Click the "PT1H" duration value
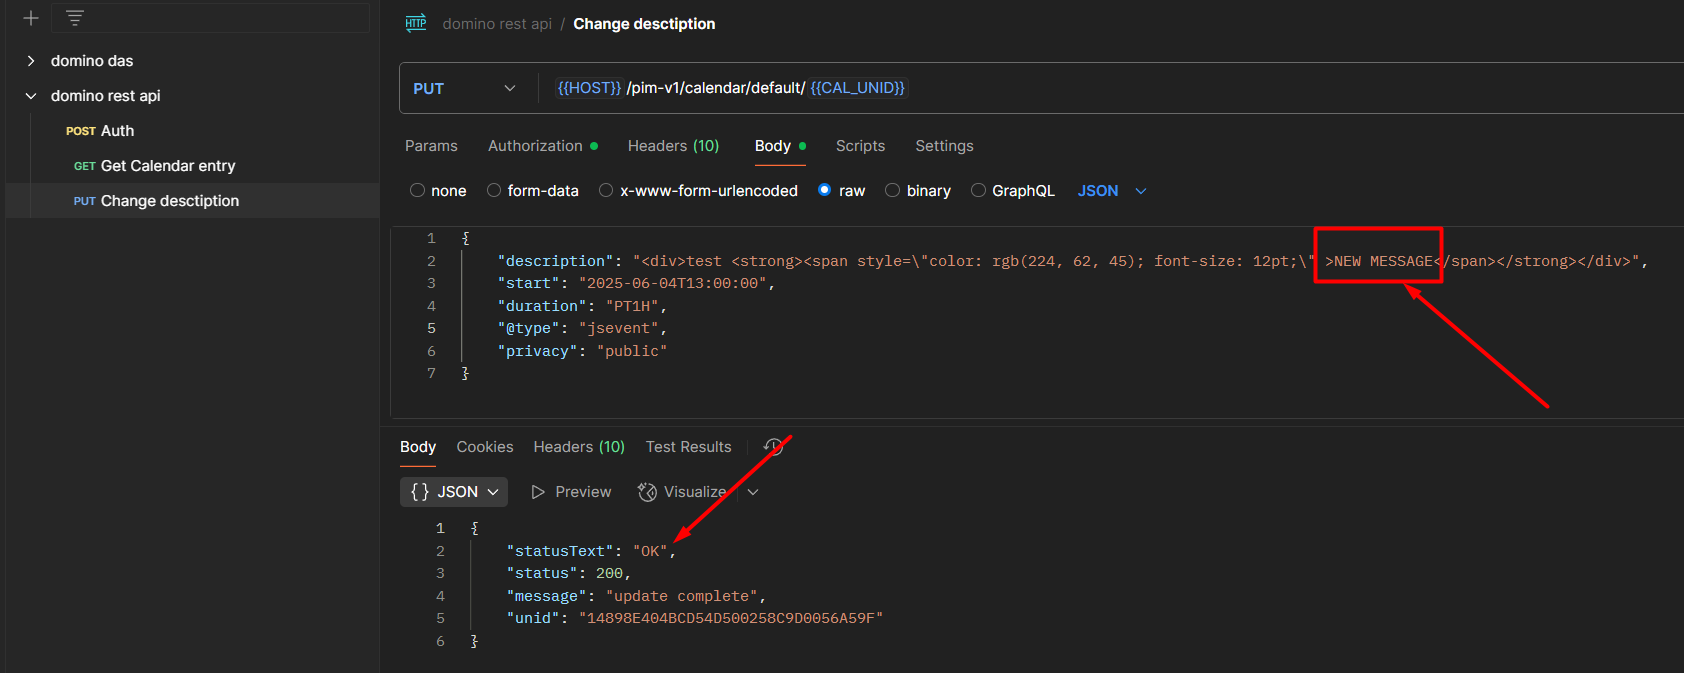The height and width of the screenshot is (673, 1684). (632, 306)
